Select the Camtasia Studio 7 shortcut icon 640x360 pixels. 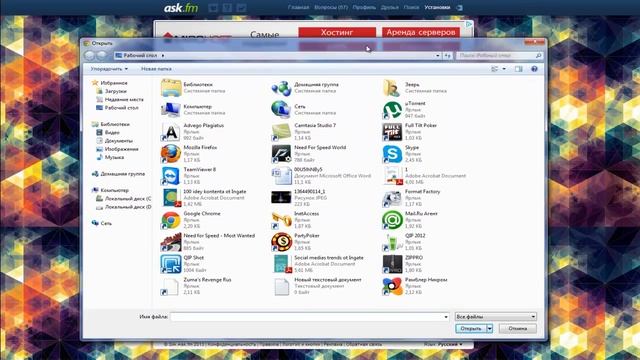tap(281, 132)
